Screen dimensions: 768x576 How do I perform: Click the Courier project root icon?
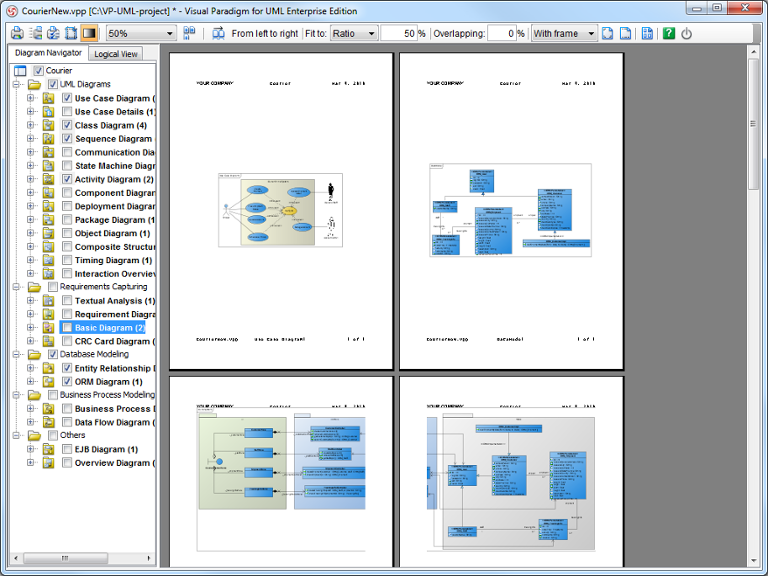point(20,71)
